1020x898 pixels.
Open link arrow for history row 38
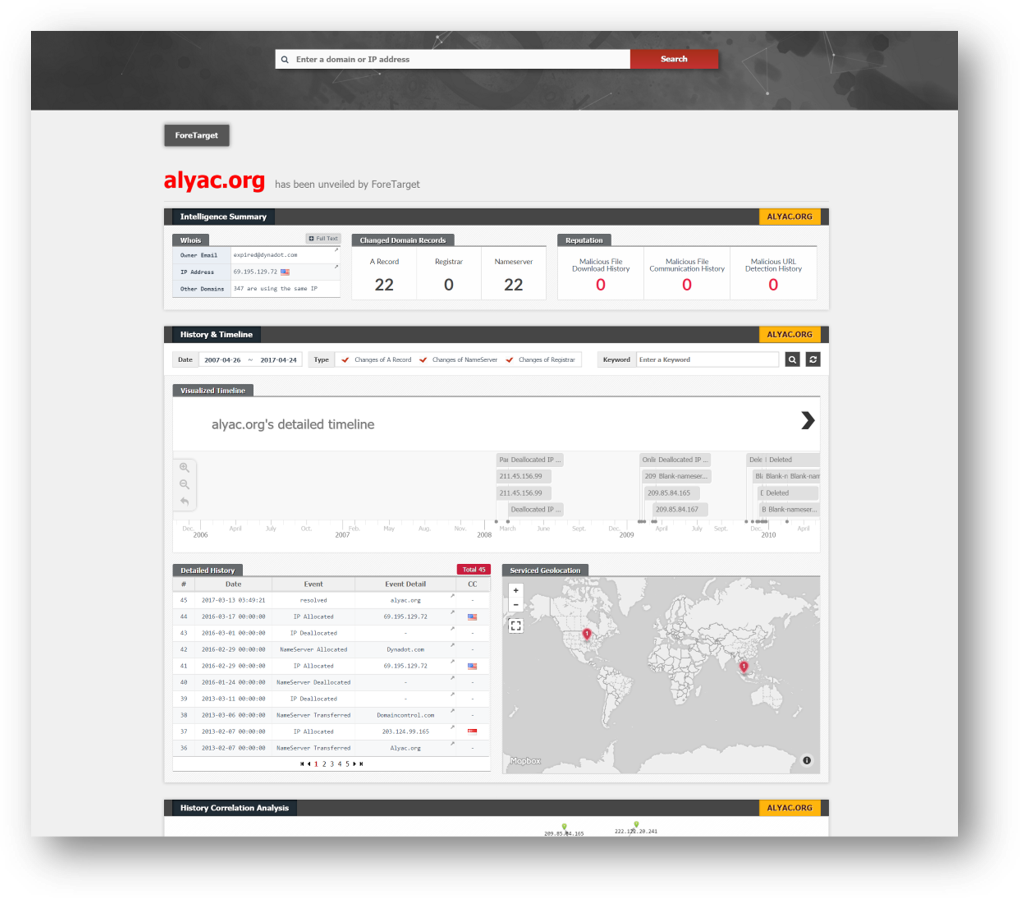pyautogui.click(x=453, y=711)
